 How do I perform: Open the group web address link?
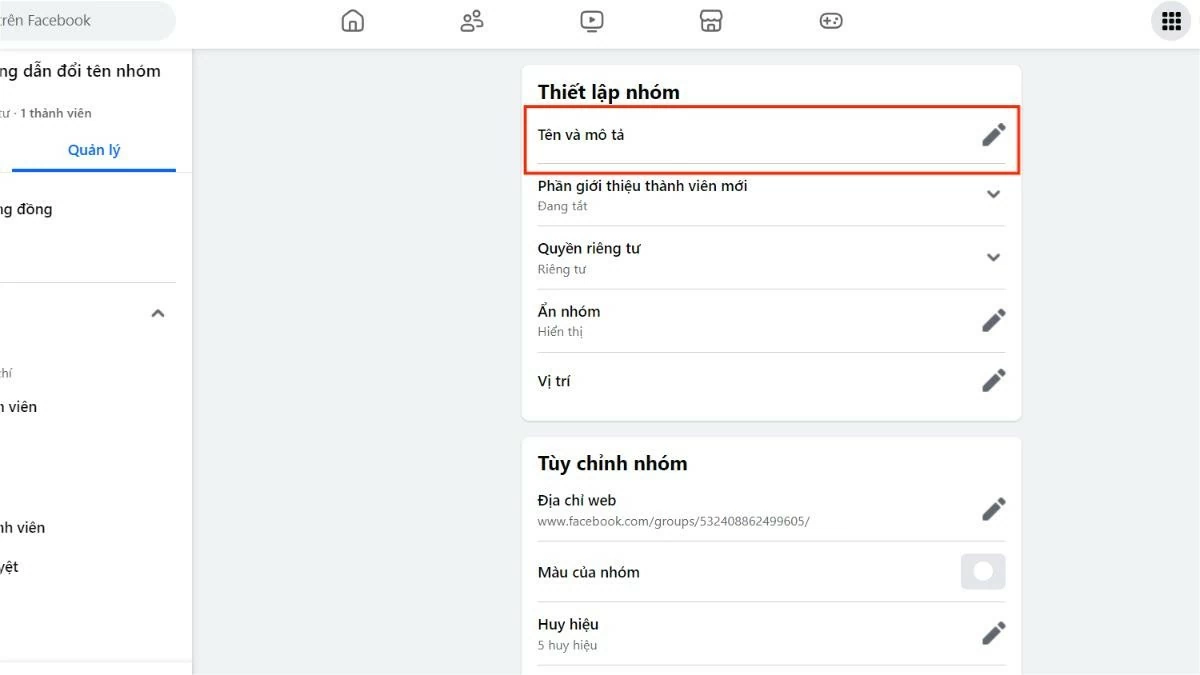pyautogui.click(x=672, y=521)
